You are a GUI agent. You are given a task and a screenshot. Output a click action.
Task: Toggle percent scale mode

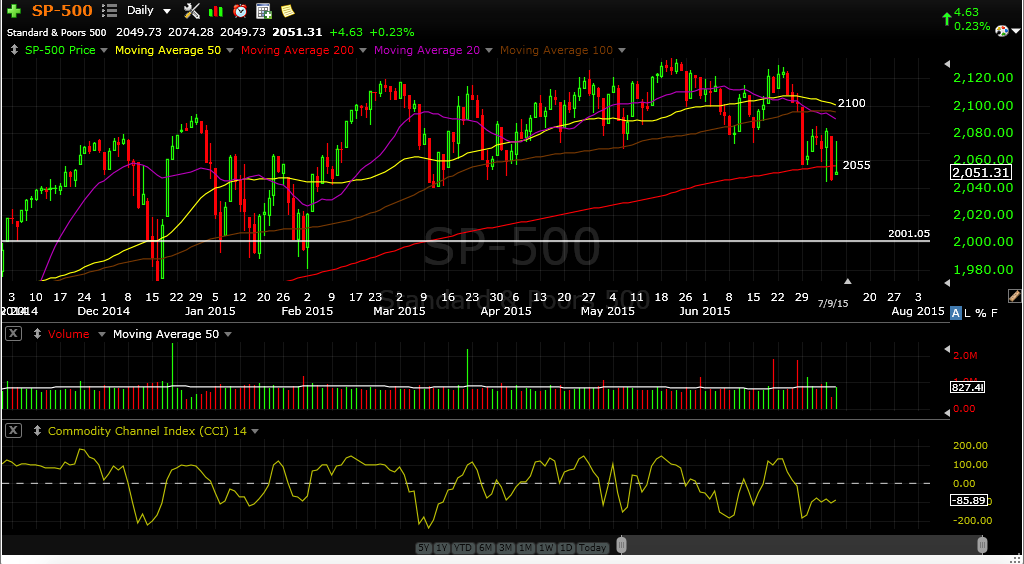click(x=980, y=313)
